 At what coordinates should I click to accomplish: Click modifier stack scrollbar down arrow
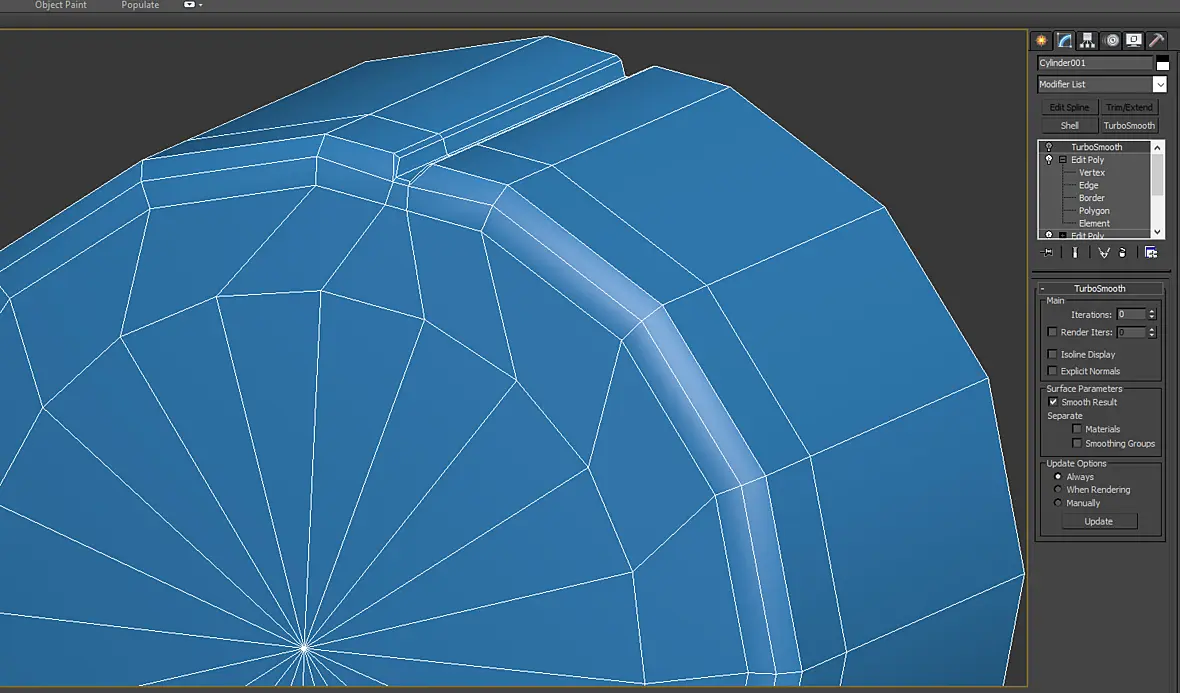click(1157, 233)
